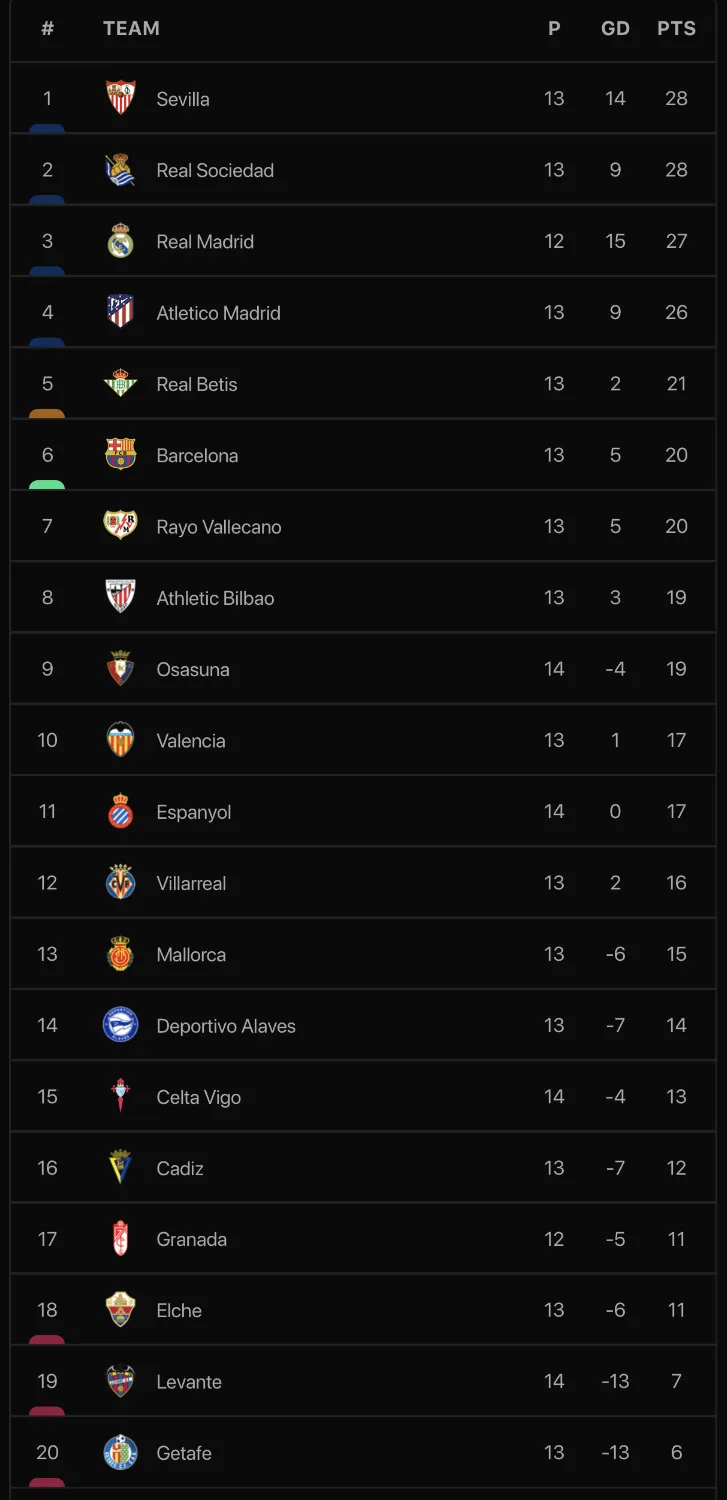Click the Real Sociedad crest icon
Viewport: 727px width, 1500px height.
121,170
